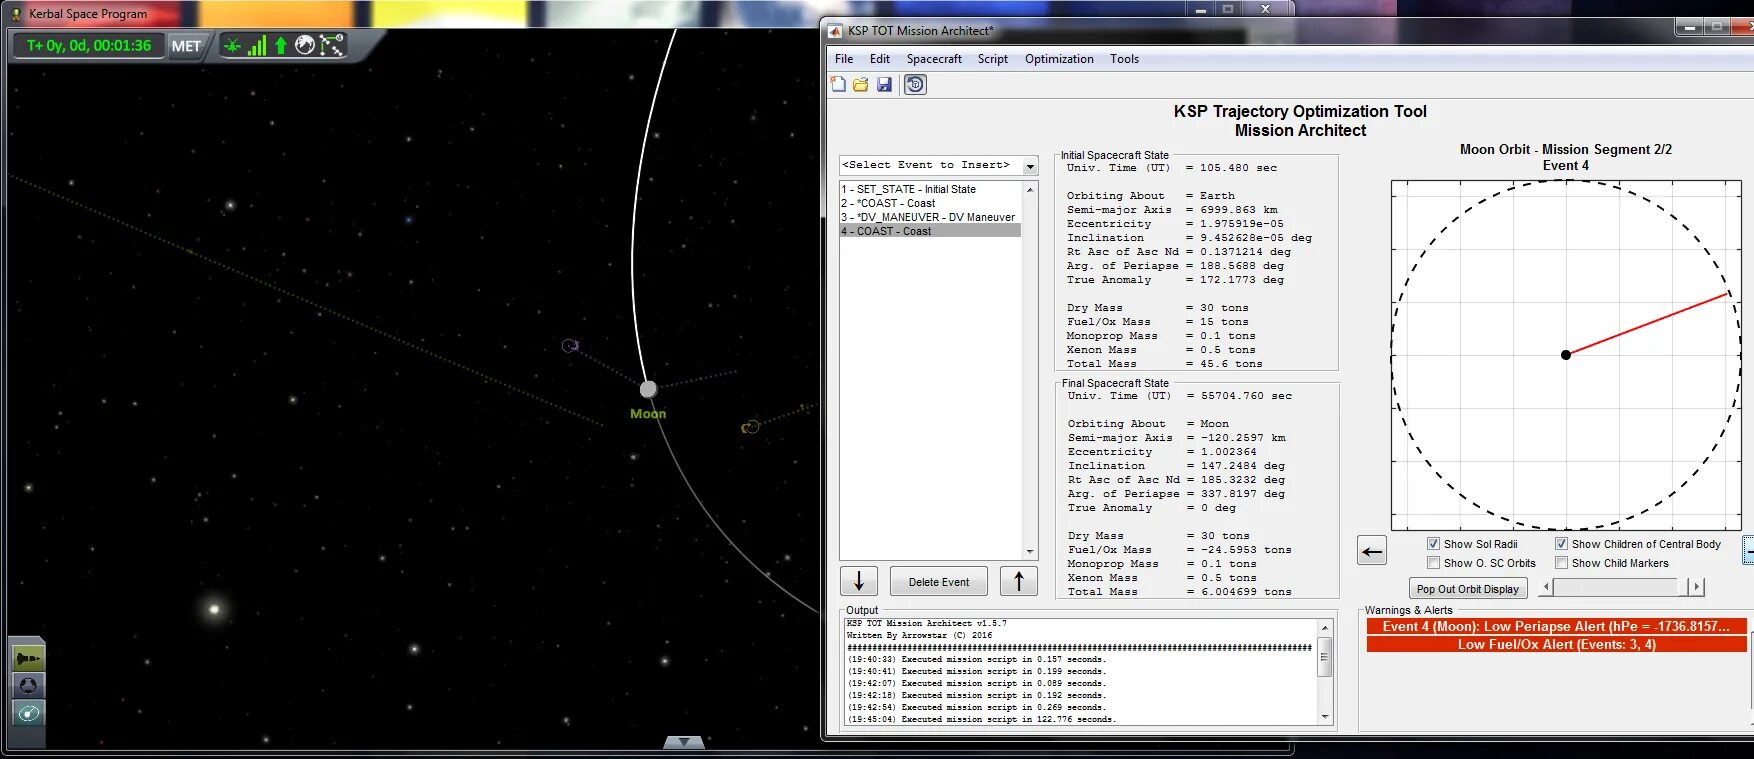Click the green up-arrow icon in KSP toolbar
This screenshot has width=1754, height=759.
(281, 45)
